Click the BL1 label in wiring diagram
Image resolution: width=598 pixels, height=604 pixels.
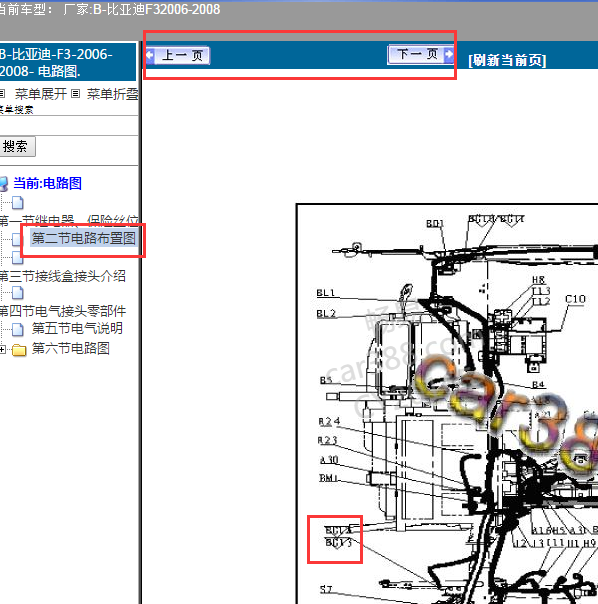coord(326,293)
